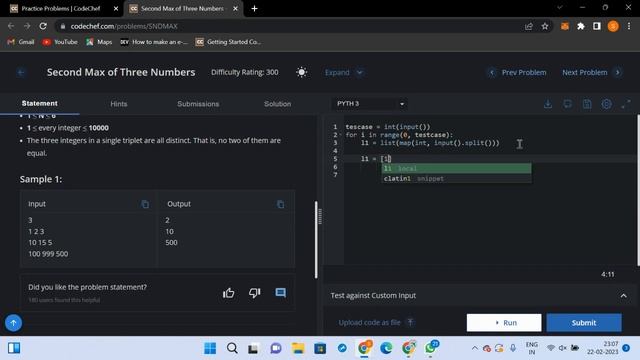Screen dimensions: 640x360
Task: Select the 'clatin1 snippet' autocomplete suggestion
Action: pos(456,178)
